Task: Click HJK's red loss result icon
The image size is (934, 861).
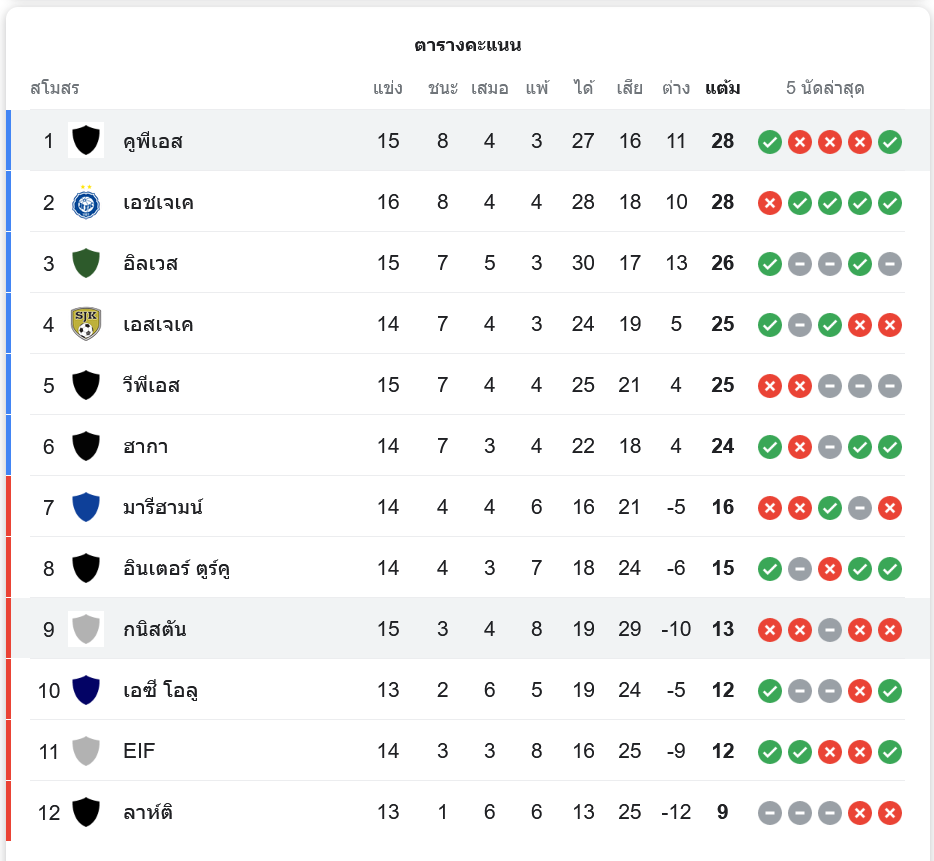Action: pos(769,203)
